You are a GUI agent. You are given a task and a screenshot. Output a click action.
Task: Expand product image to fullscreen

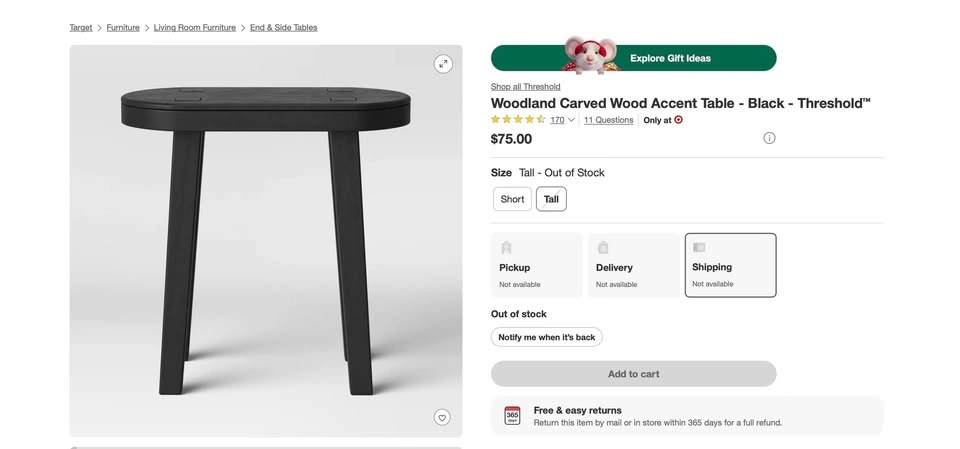click(443, 64)
